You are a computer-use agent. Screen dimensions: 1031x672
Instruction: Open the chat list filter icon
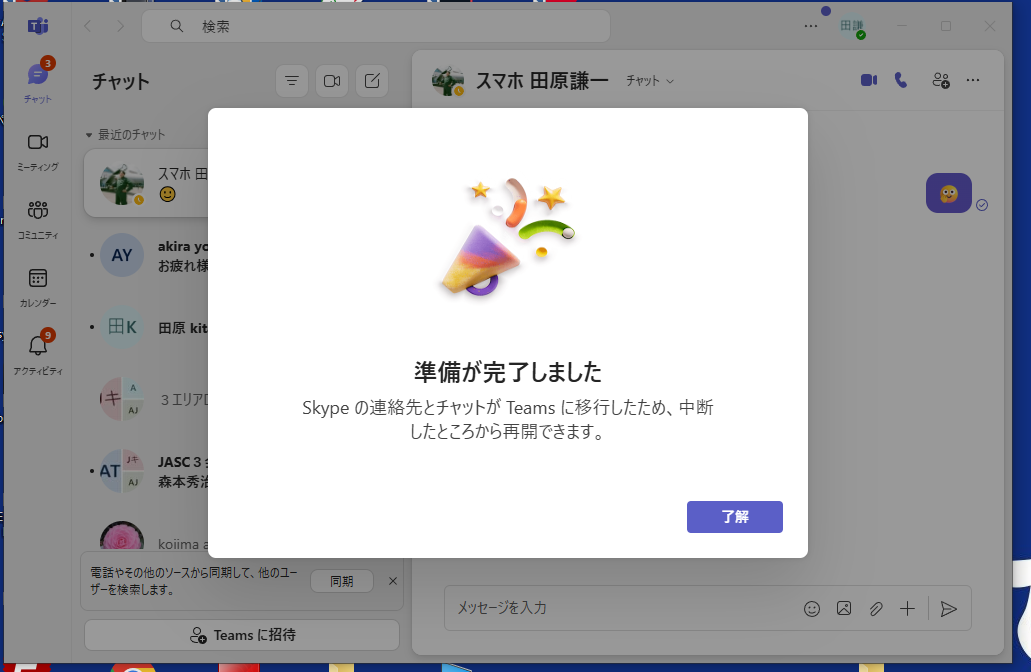click(291, 81)
